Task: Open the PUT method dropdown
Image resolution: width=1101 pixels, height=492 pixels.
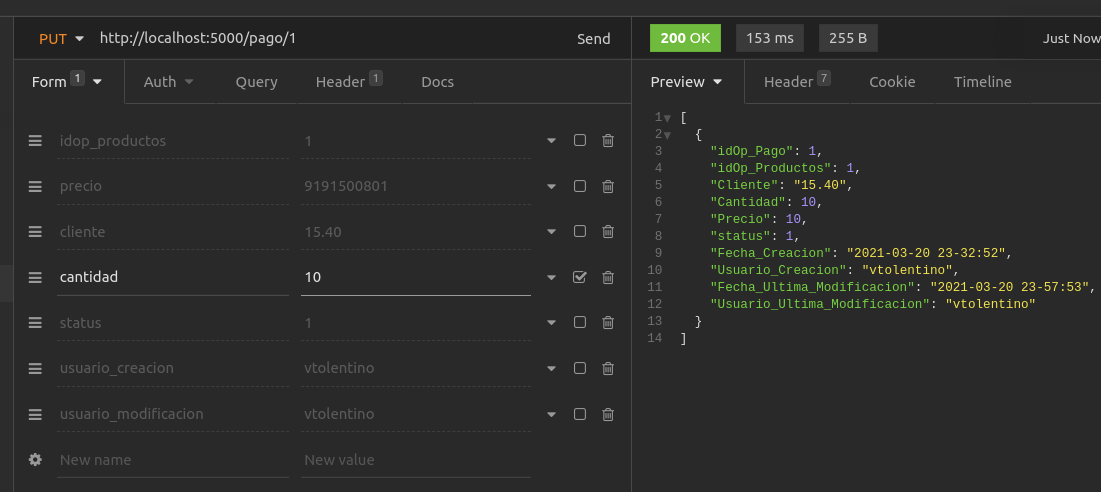Action: point(62,39)
